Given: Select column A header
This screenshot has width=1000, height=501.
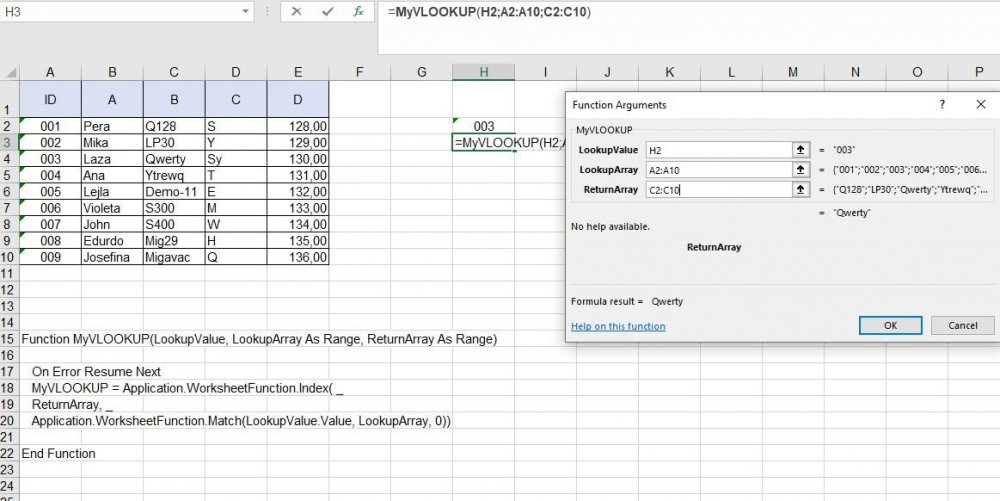Looking at the screenshot, I should pos(50,73).
